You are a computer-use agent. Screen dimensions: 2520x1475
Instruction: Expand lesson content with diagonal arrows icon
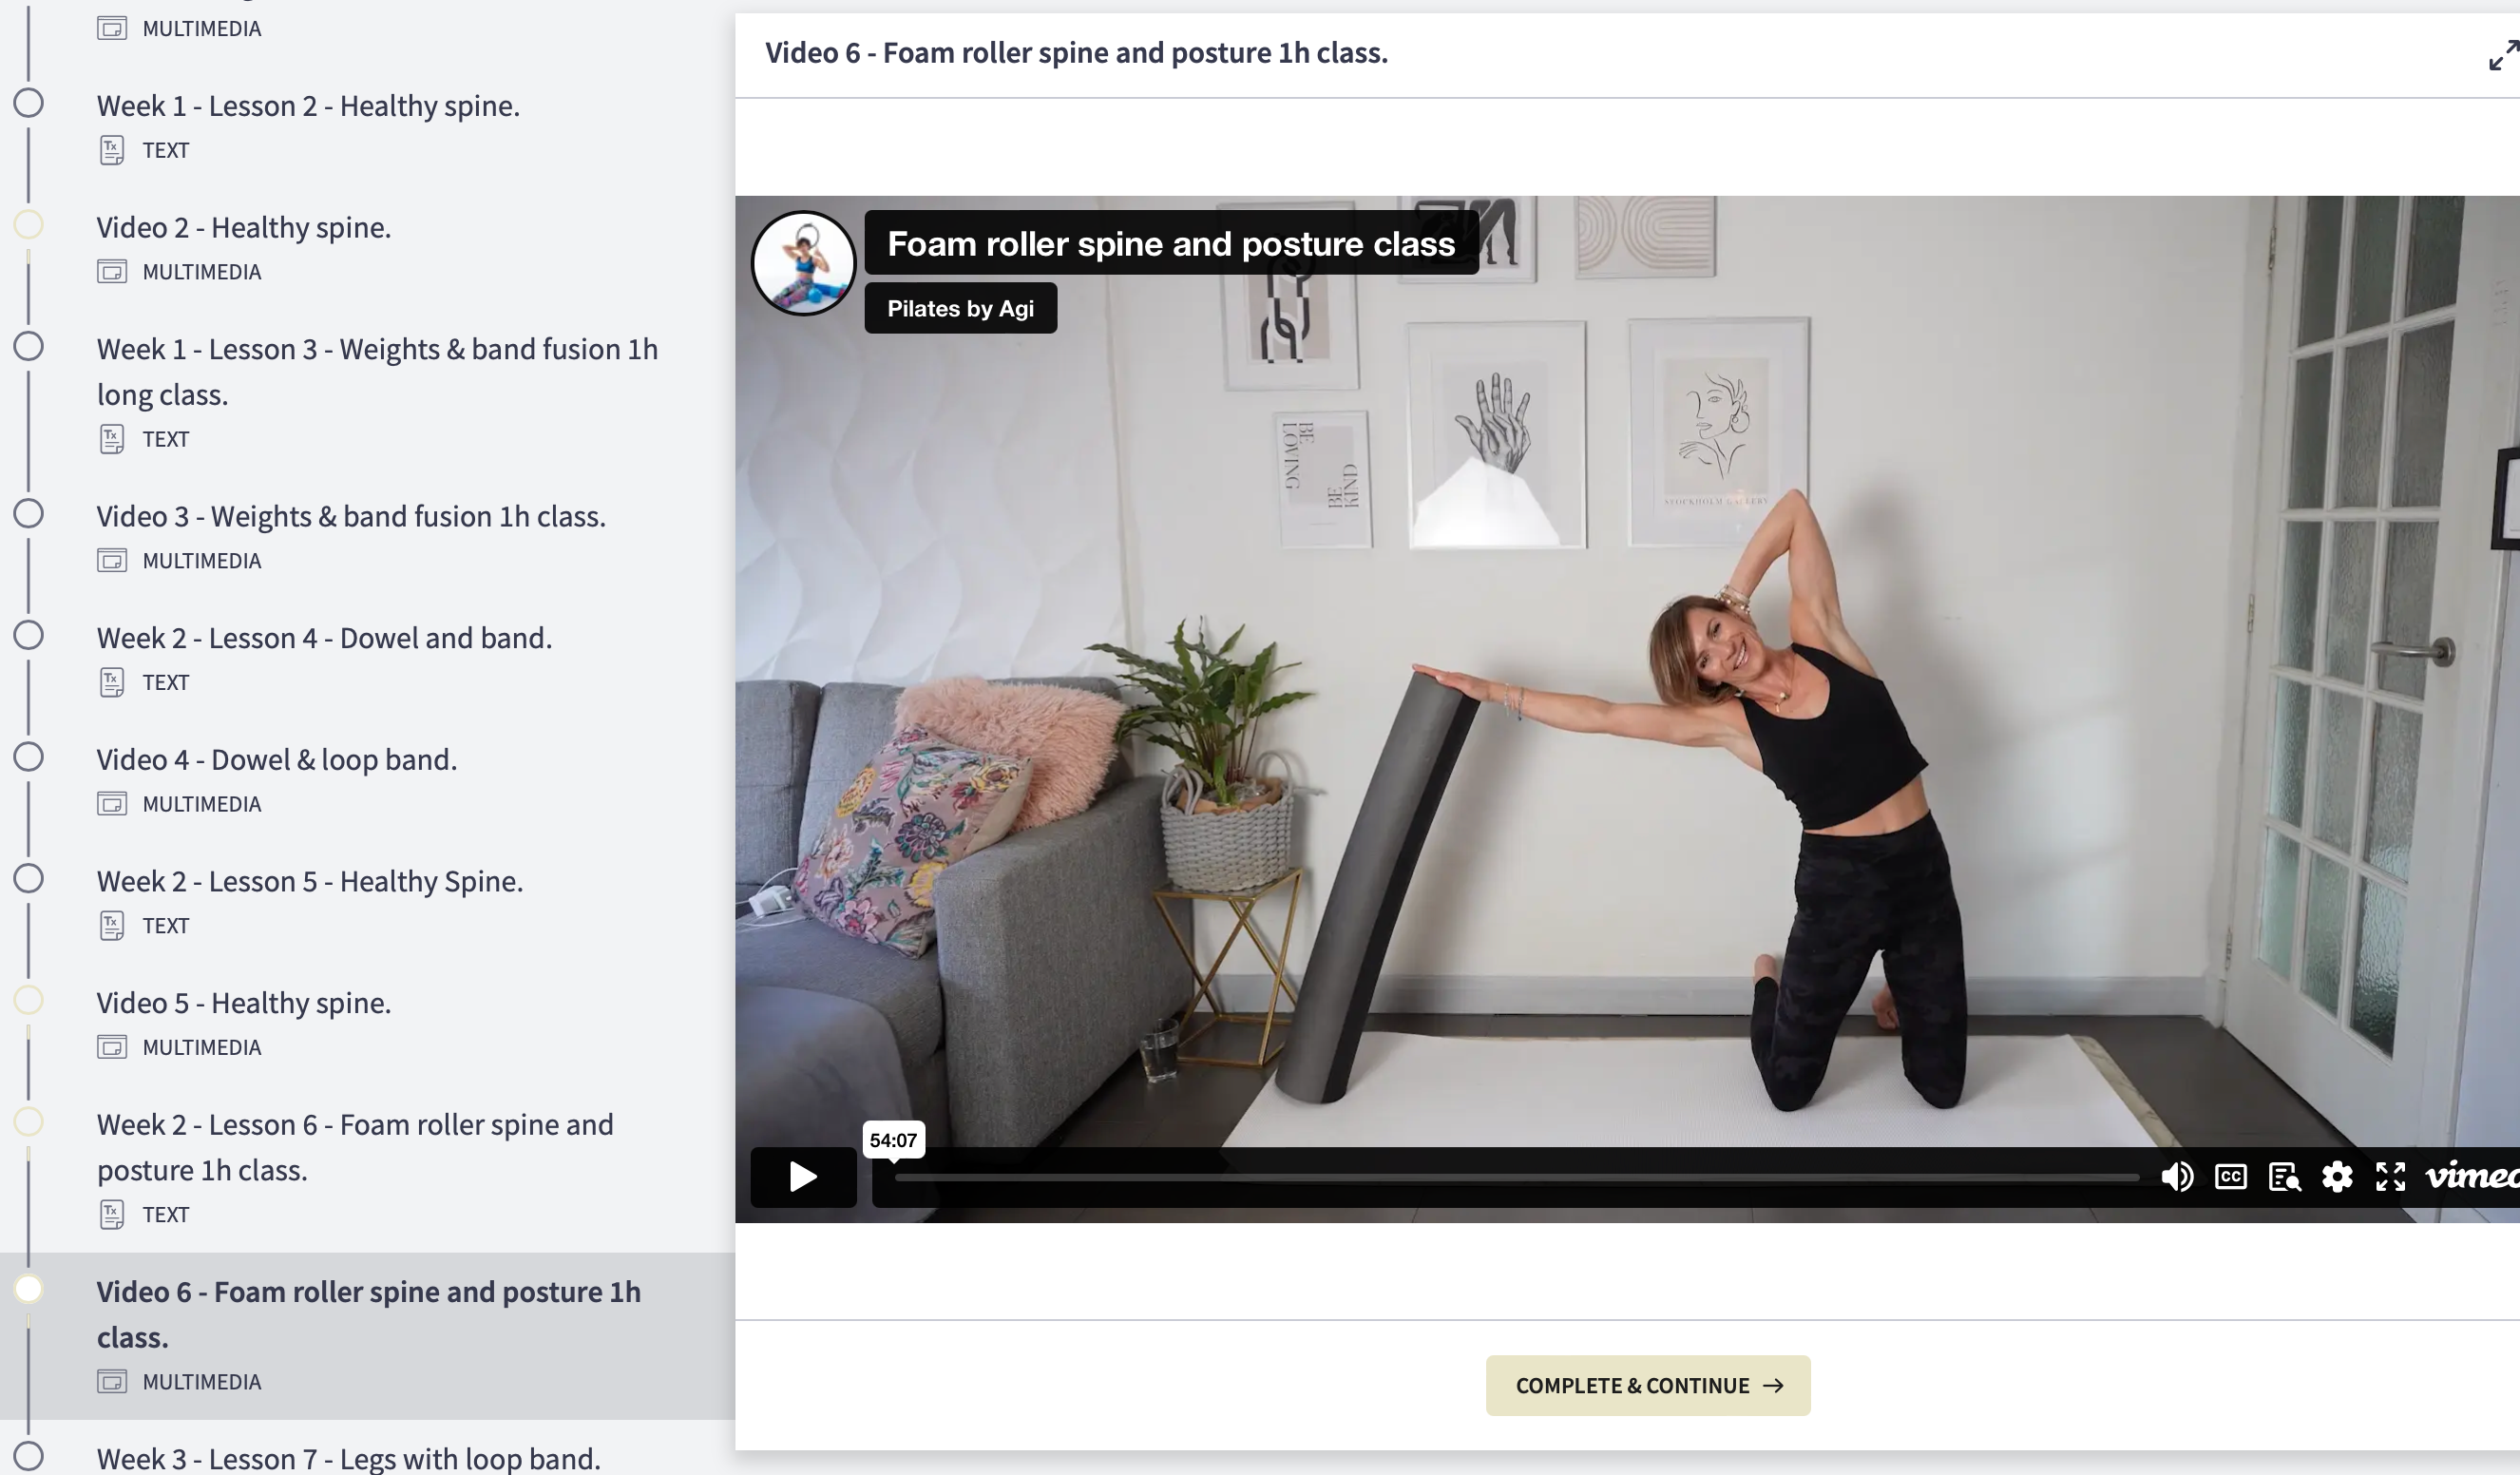2503,55
